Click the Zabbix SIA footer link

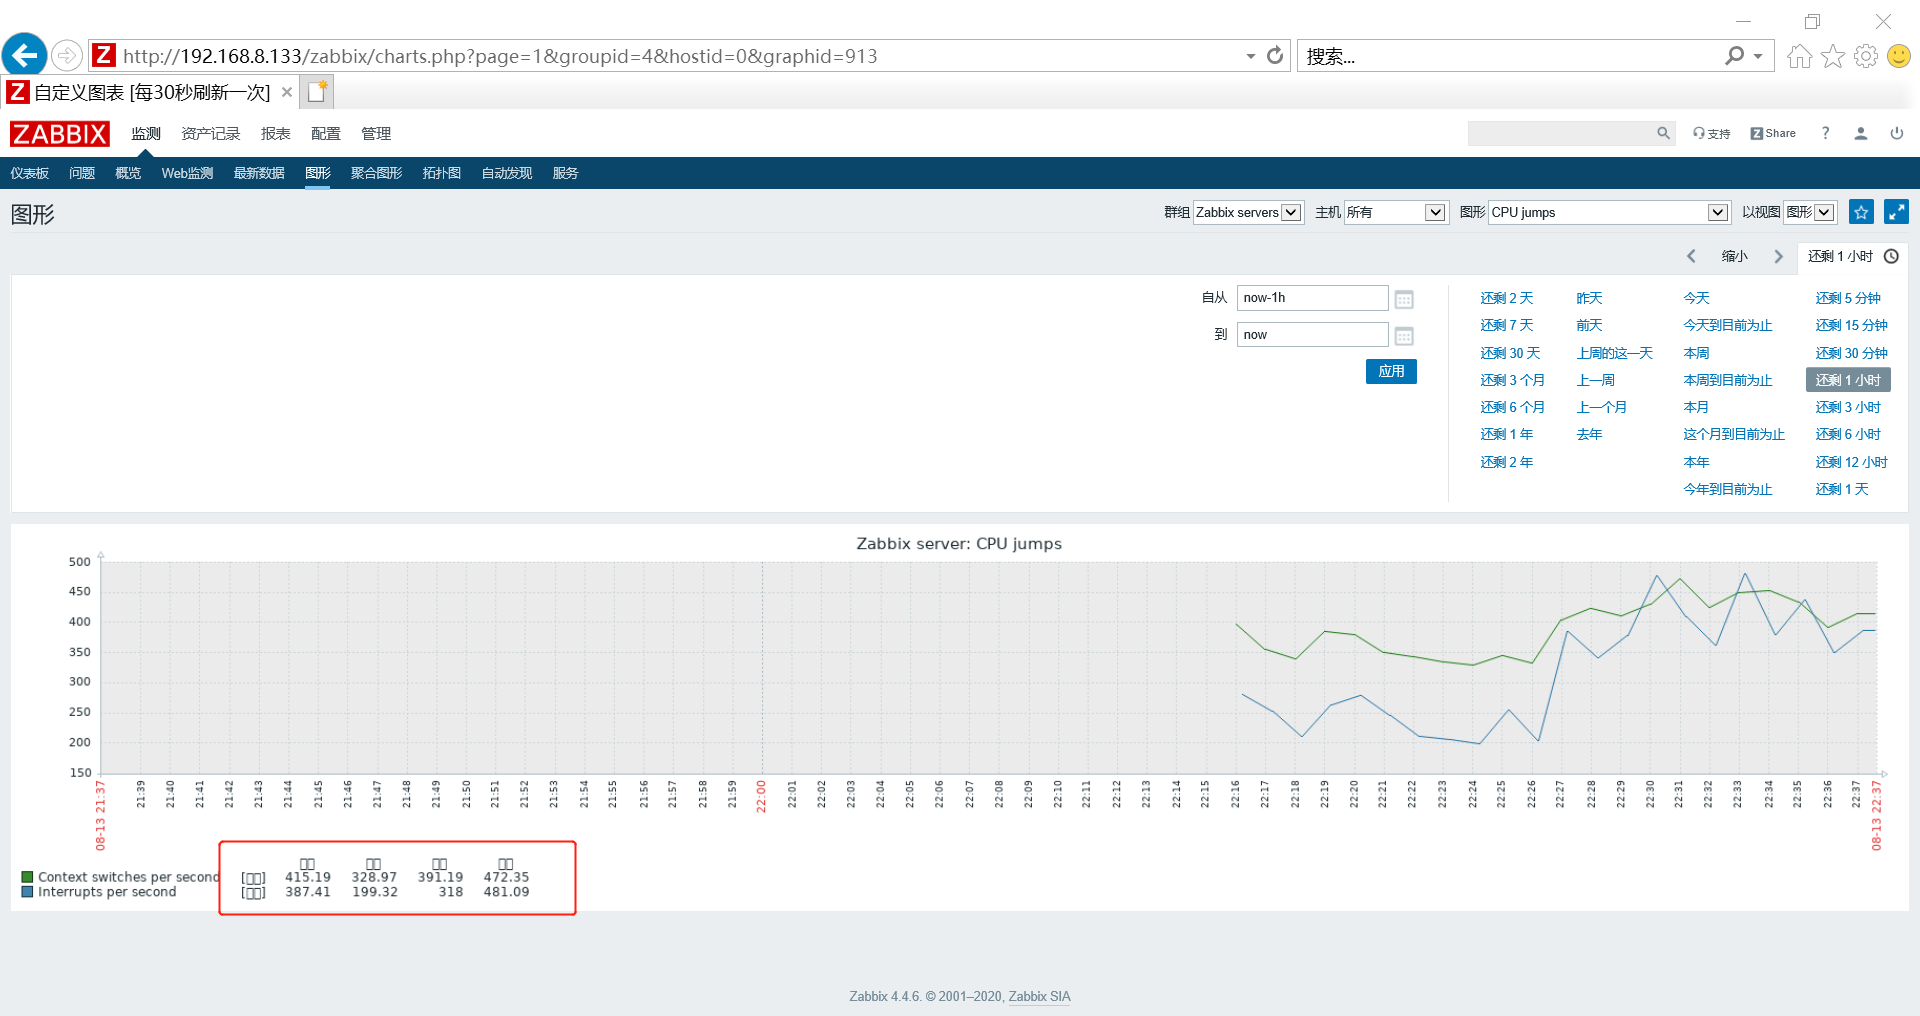(x=1040, y=996)
